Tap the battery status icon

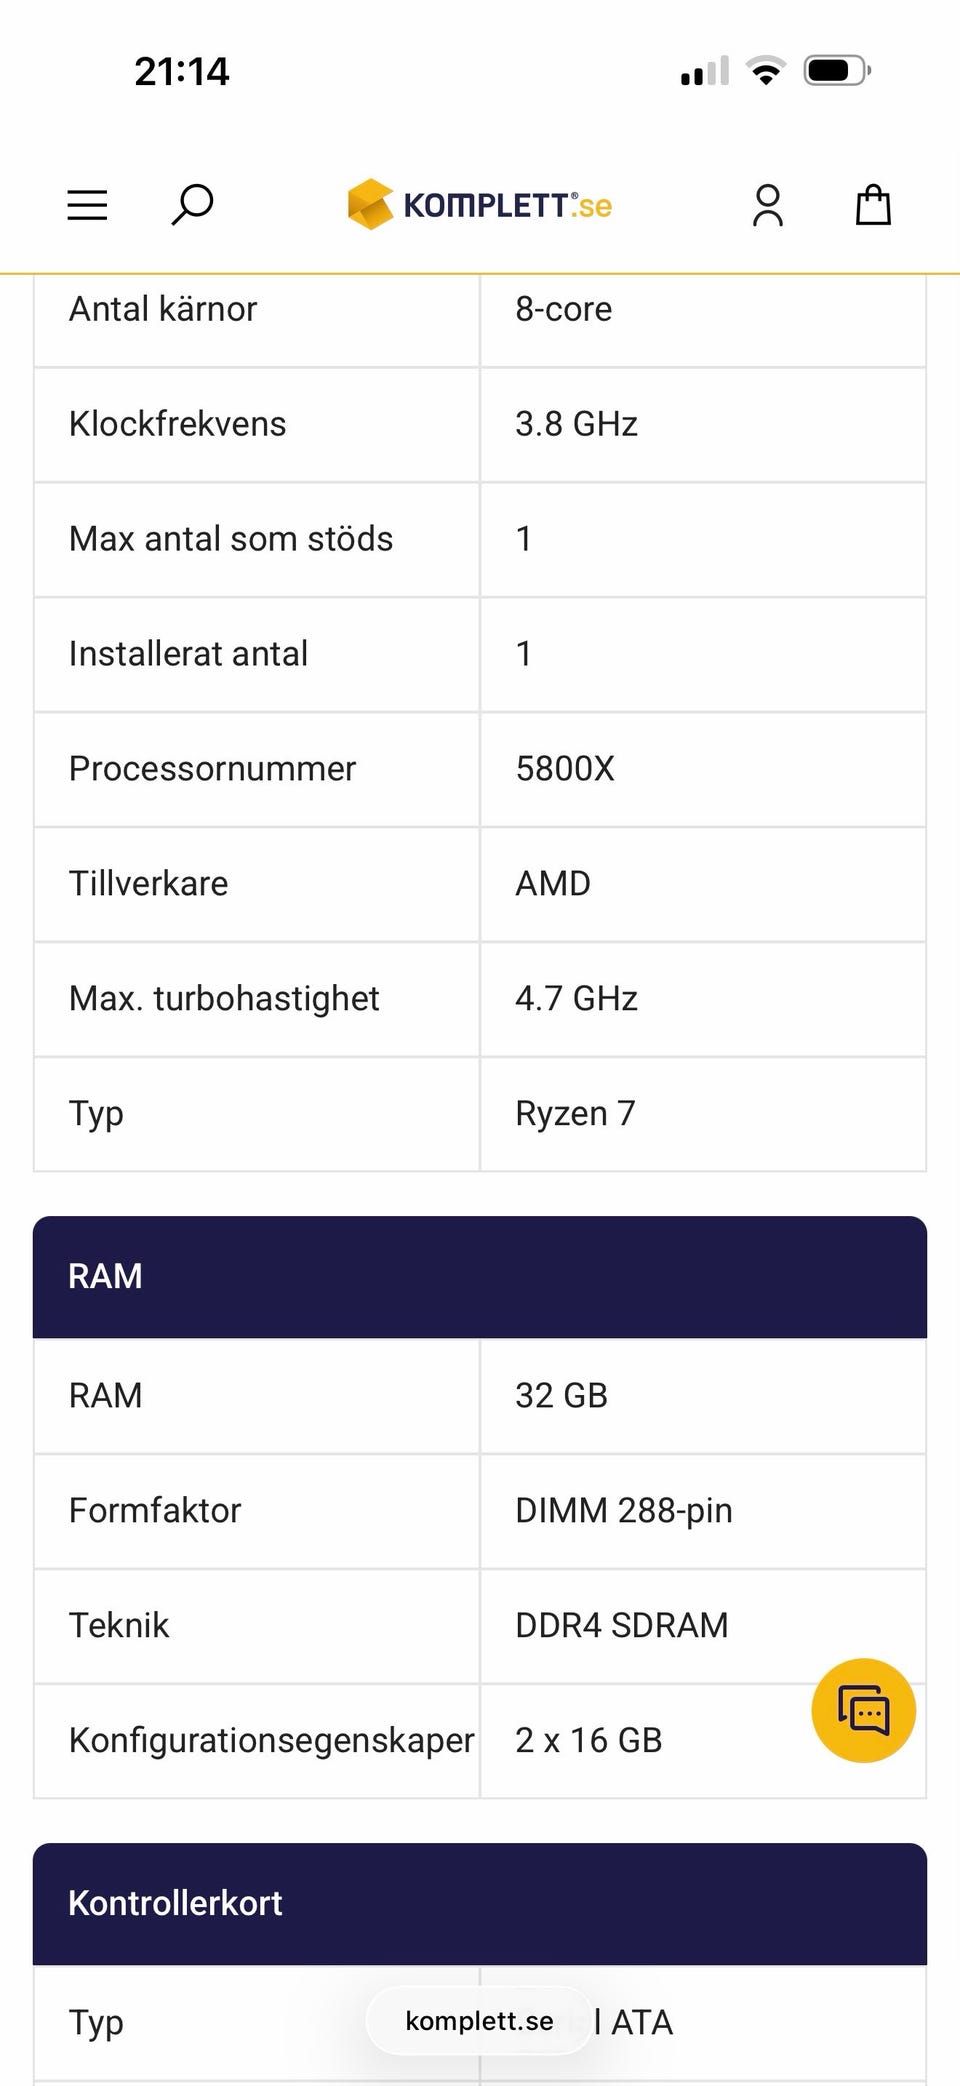[x=837, y=71]
